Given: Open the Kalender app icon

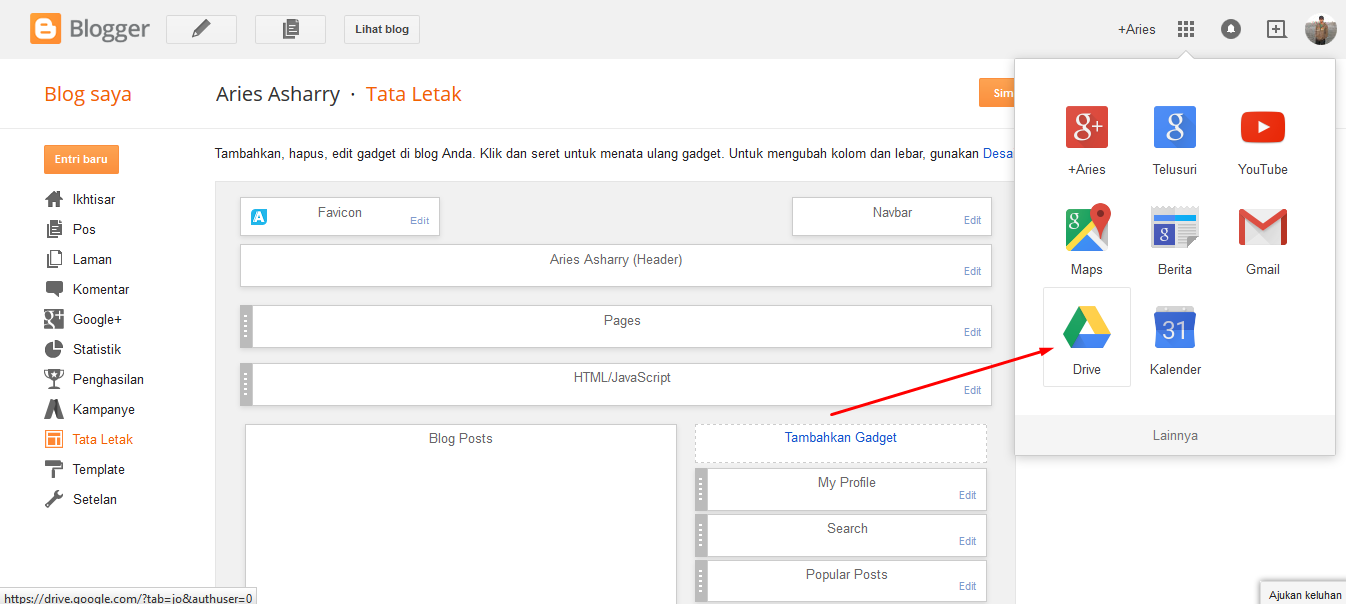Looking at the screenshot, I should pos(1175,338).
